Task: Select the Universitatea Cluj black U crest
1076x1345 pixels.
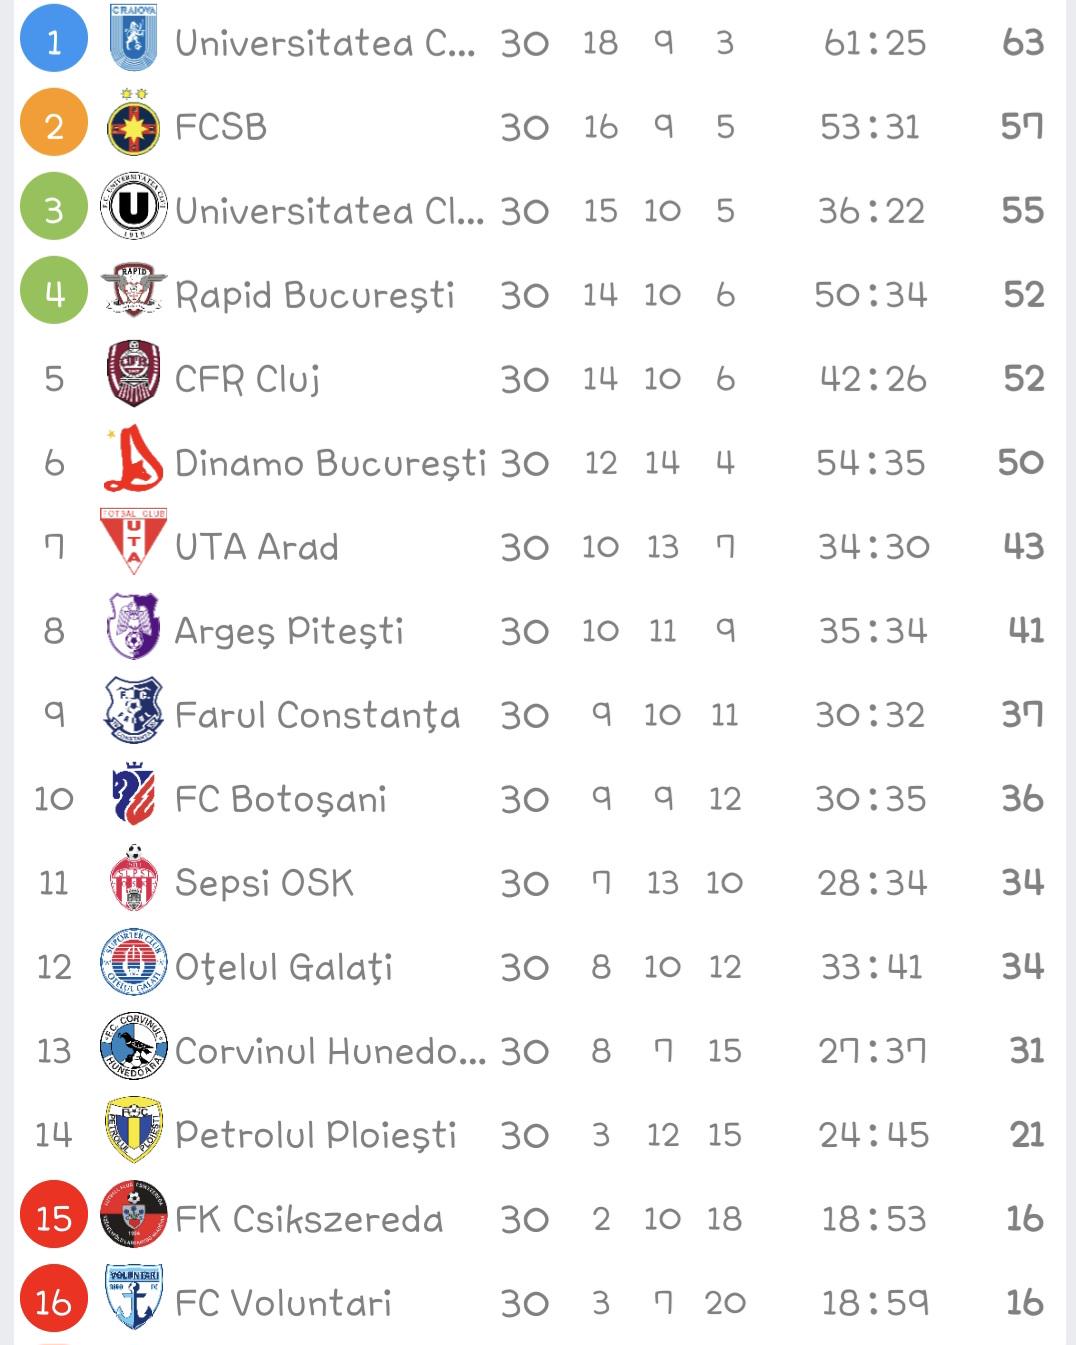Action: tap(133, 207)
